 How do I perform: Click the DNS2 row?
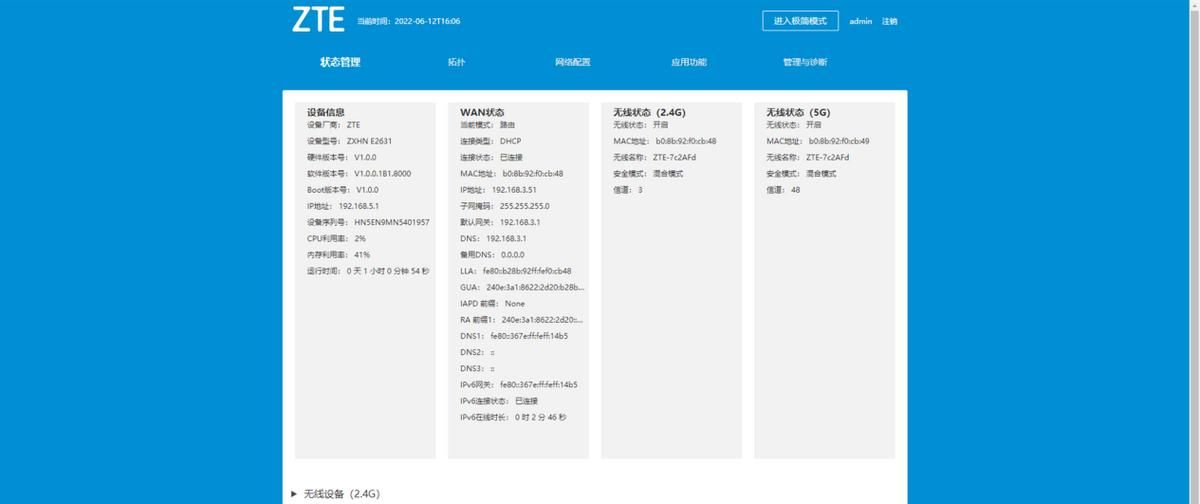click(478, 352)
